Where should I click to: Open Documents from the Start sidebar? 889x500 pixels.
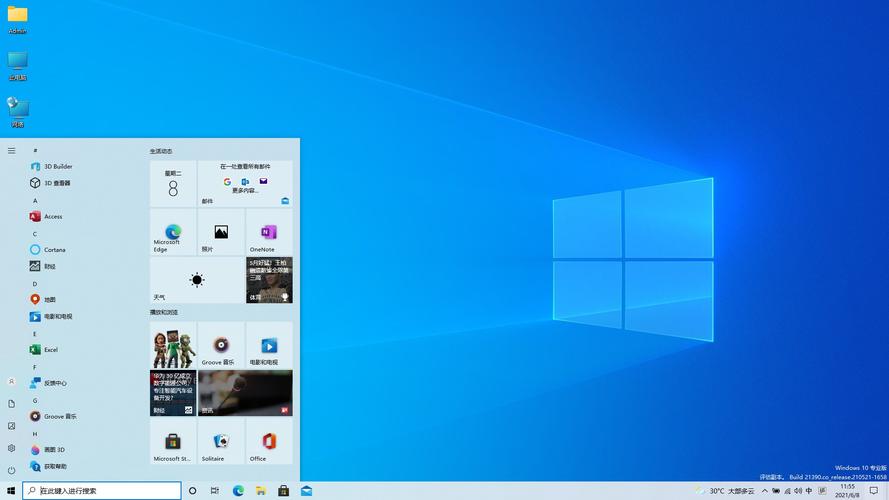11,404
